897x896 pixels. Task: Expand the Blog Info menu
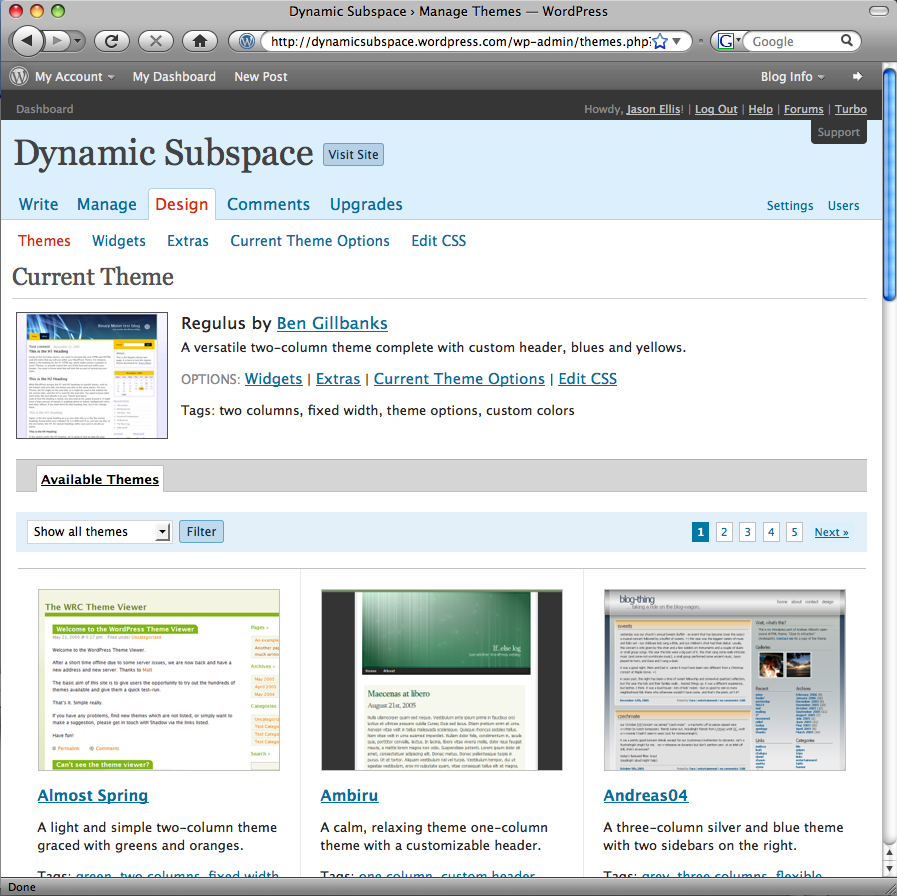792,76
